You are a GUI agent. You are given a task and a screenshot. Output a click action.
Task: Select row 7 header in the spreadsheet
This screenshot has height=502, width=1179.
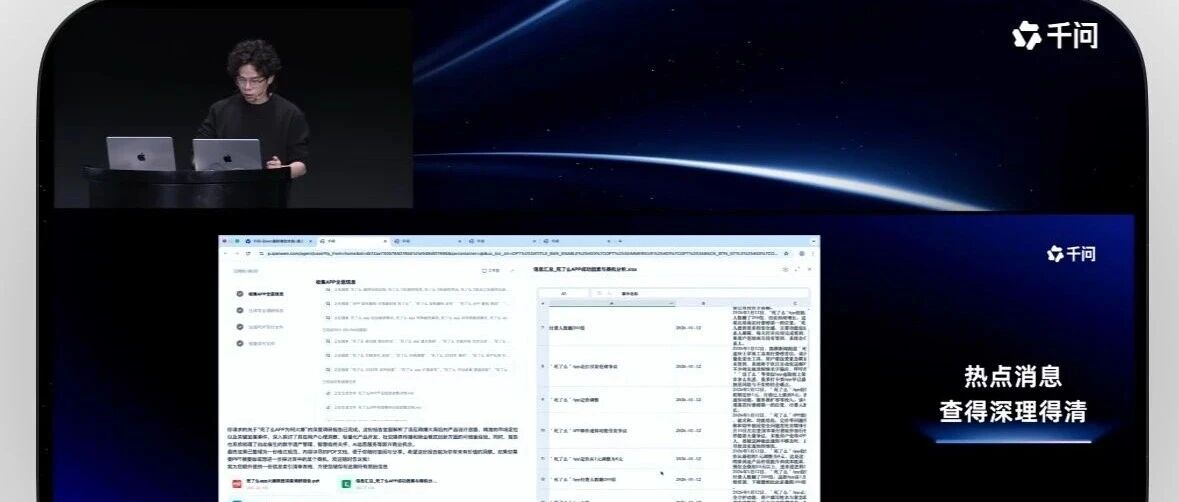pos(543,328)
